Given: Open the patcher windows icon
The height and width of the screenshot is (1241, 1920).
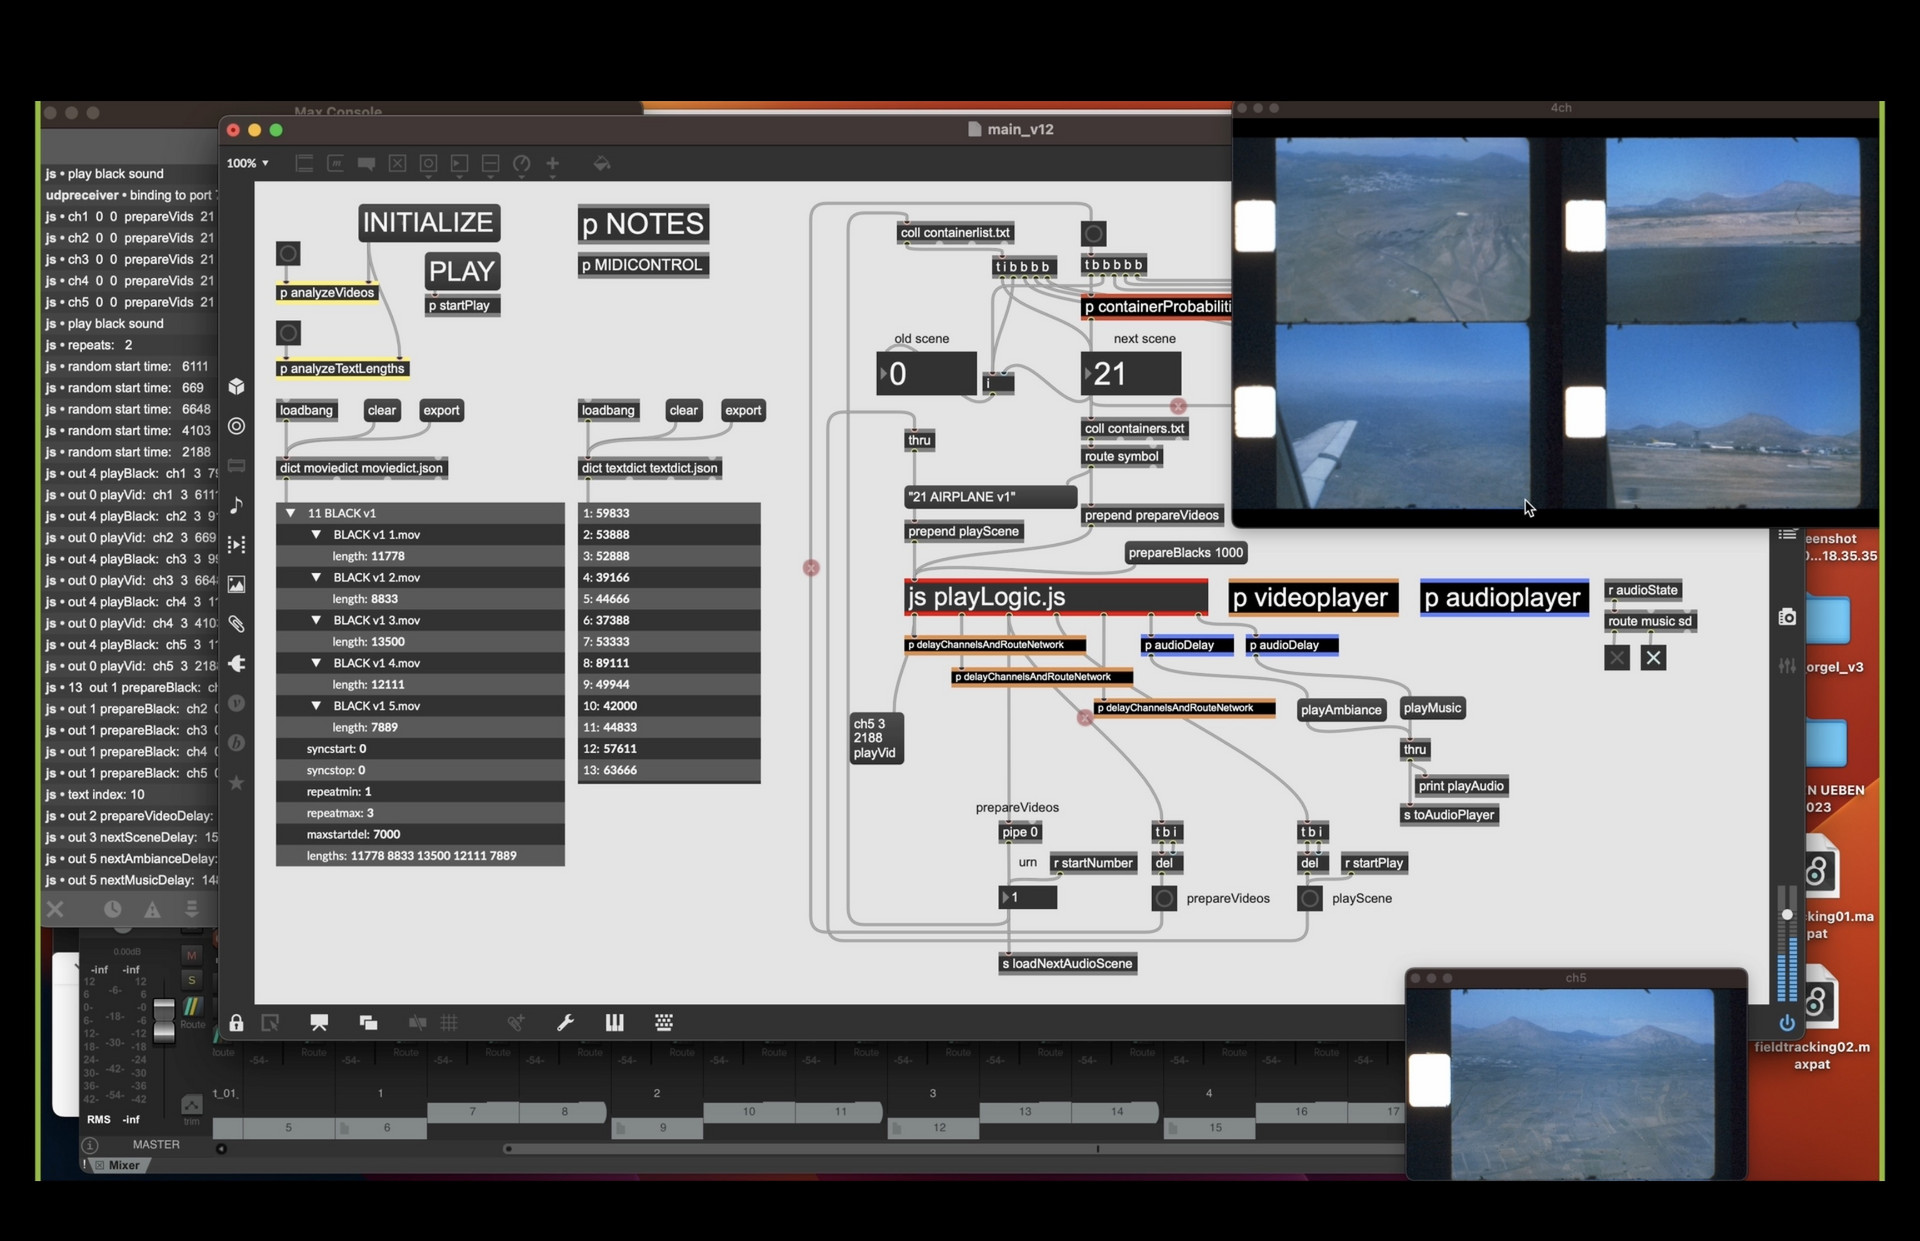Looking at the screenshot, I should pyautogui.click(x=368, y=1022).
